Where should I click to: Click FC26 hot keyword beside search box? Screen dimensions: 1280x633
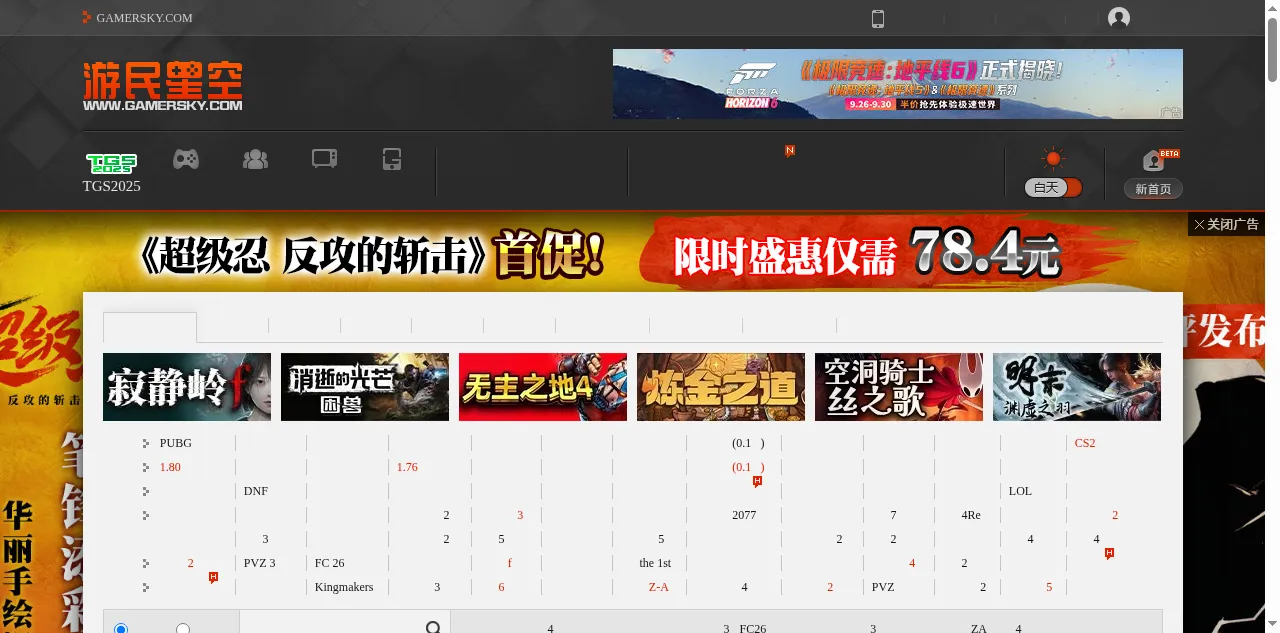tap(753, 629)
